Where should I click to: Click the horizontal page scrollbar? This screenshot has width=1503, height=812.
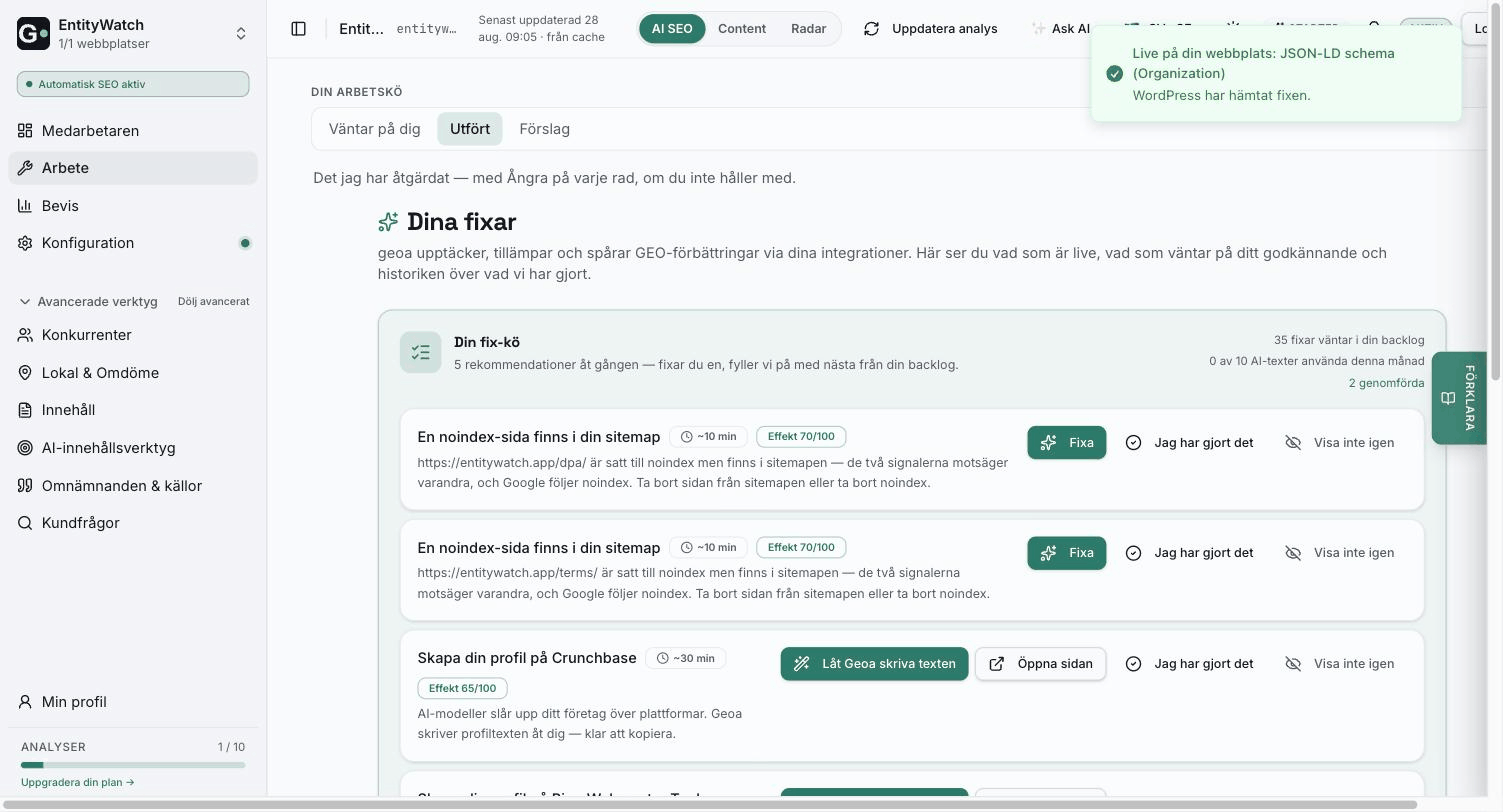click(x=708, y=805)
